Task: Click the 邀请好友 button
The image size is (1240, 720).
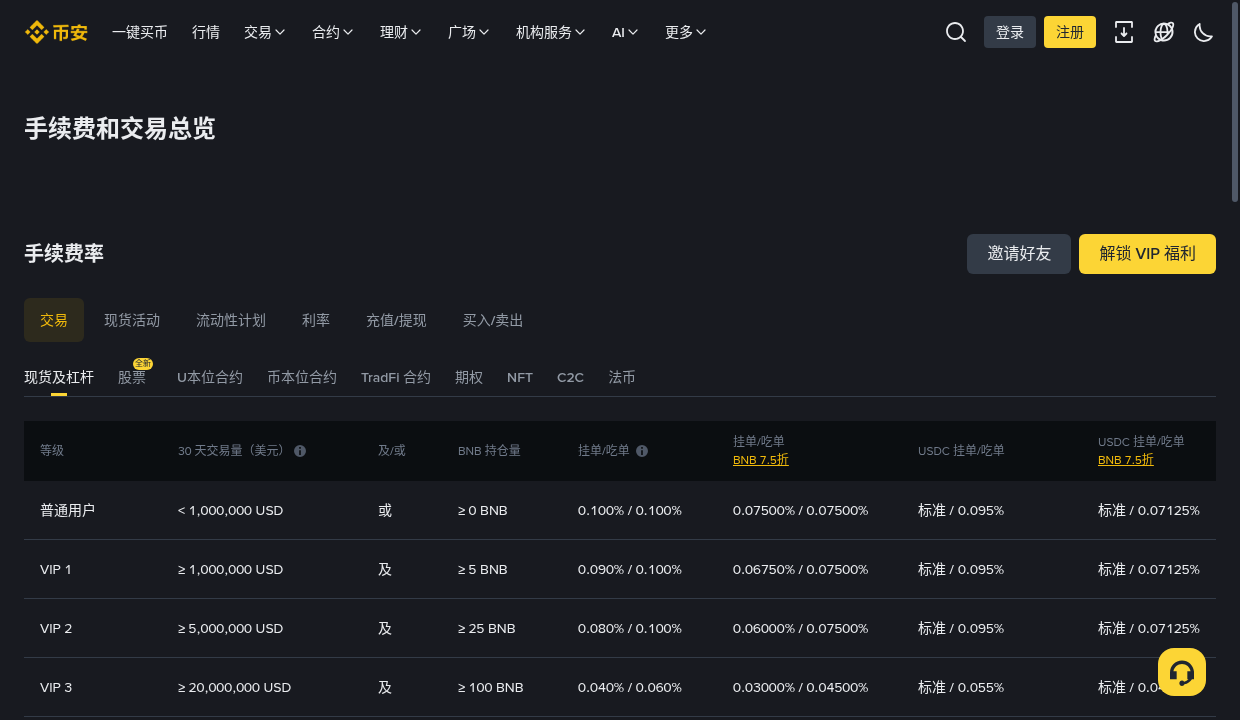Action: 1019,254
